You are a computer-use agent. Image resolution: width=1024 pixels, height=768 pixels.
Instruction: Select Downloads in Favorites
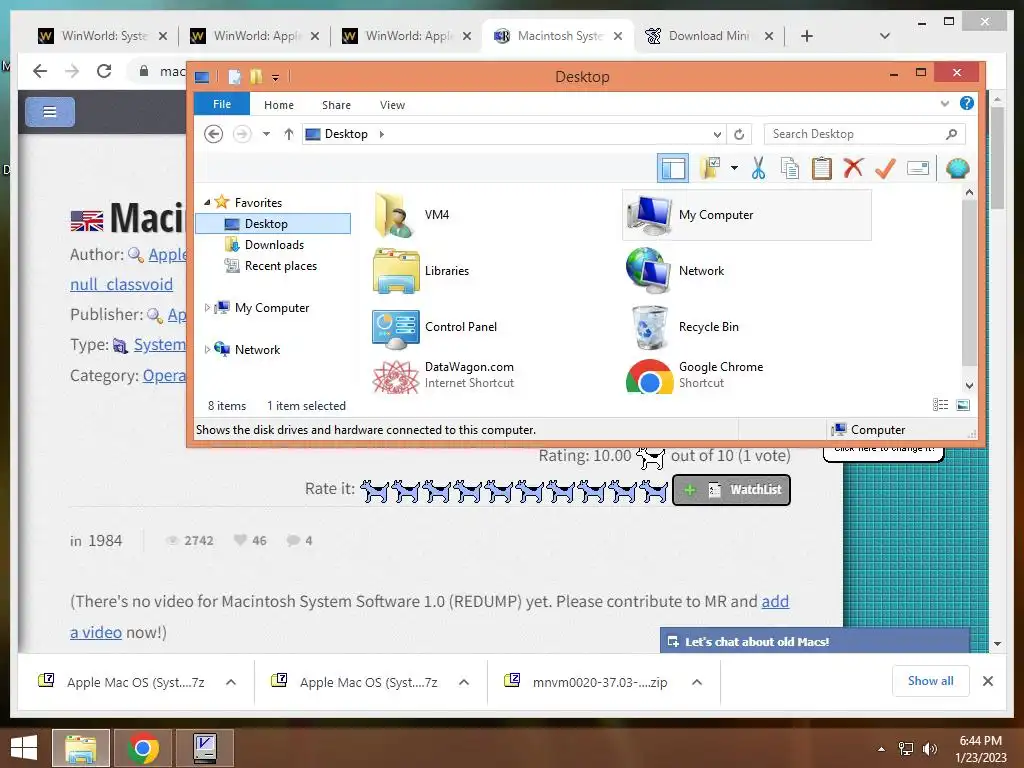[x=274, y=245]
